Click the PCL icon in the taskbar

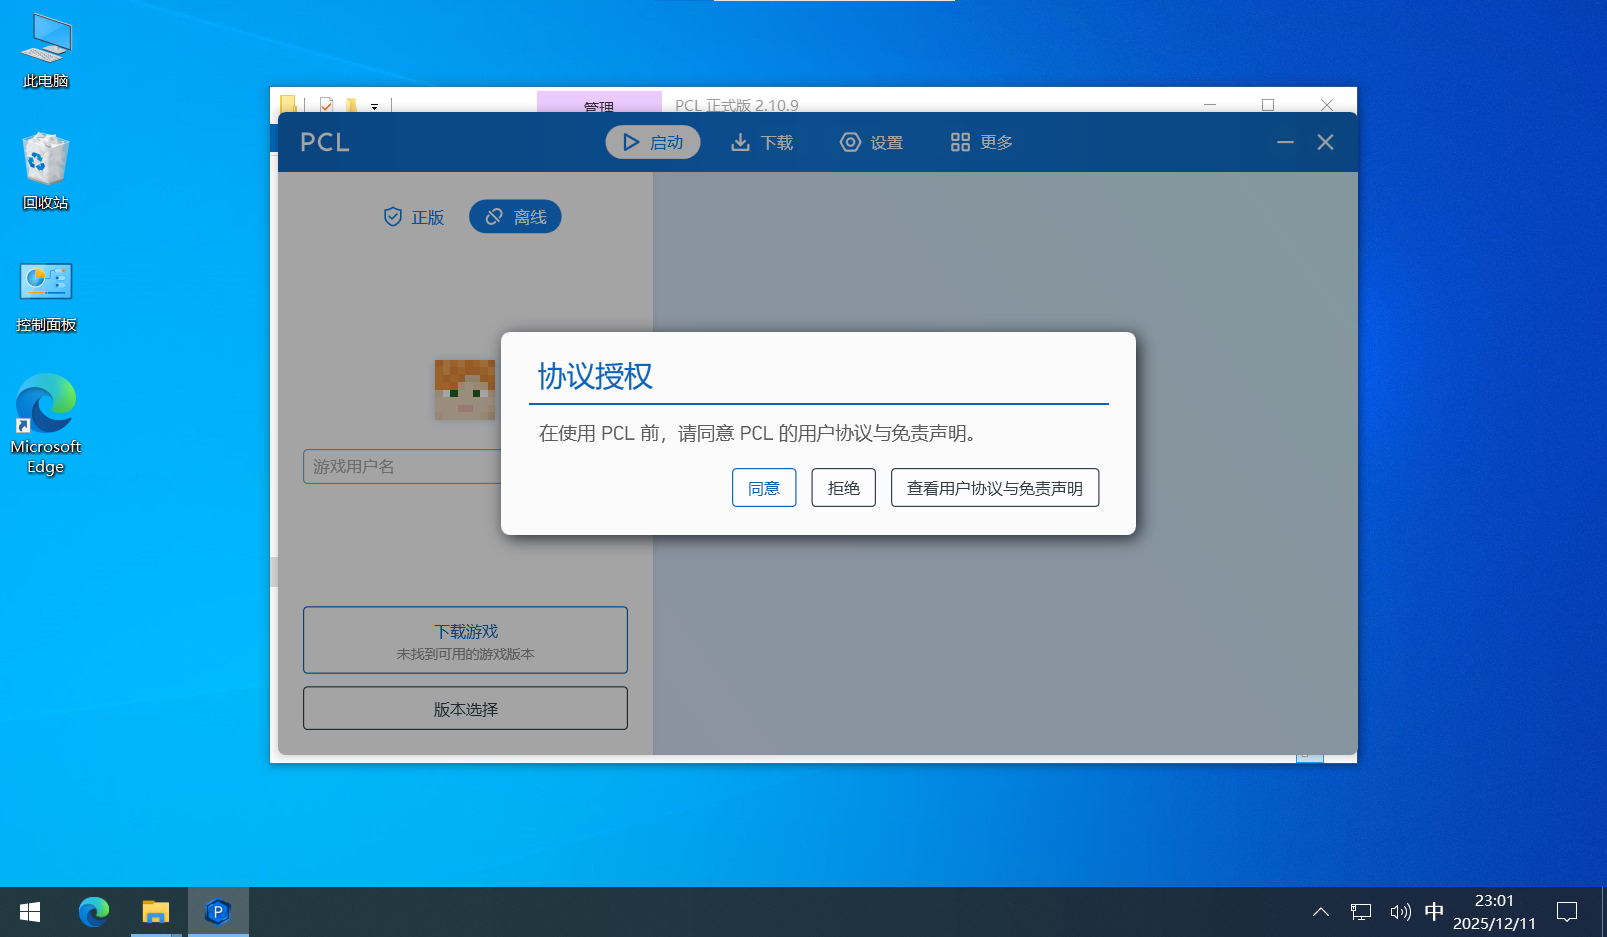(218, 912)
